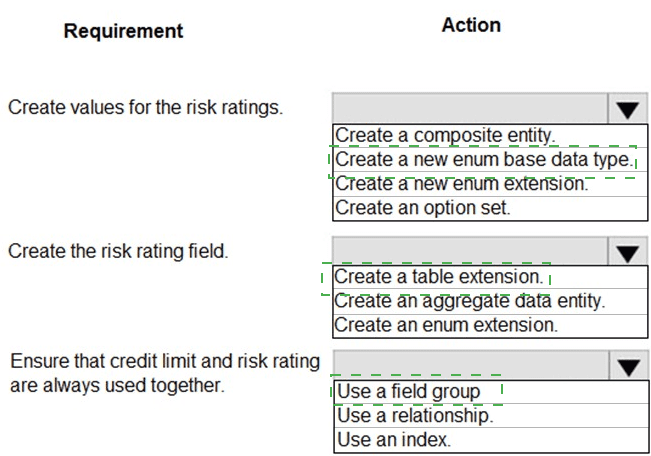Select 'Use a field group' option

pos(491,392)
